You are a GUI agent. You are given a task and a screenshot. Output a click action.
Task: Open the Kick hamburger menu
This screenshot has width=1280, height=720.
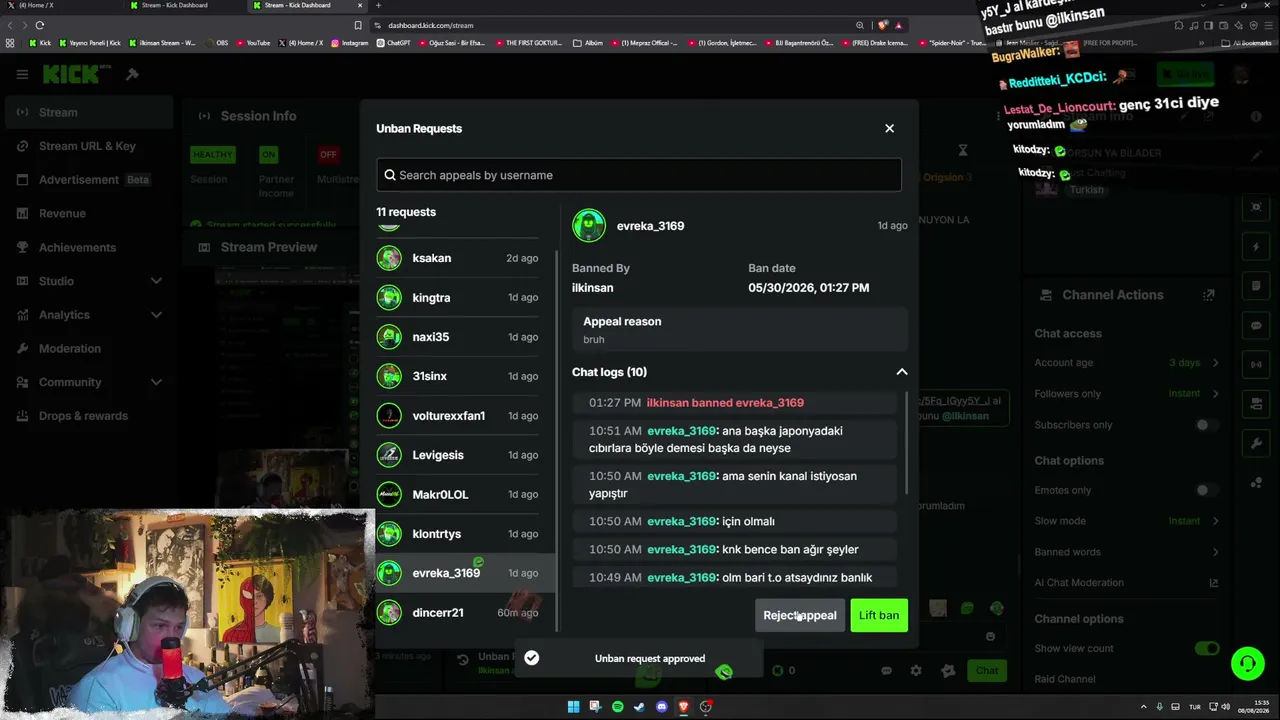(x=22, y=74)
